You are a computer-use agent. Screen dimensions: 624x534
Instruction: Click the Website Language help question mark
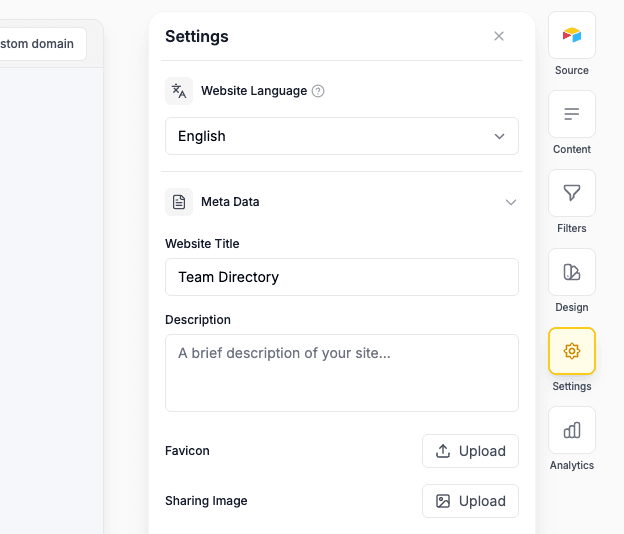318,91
